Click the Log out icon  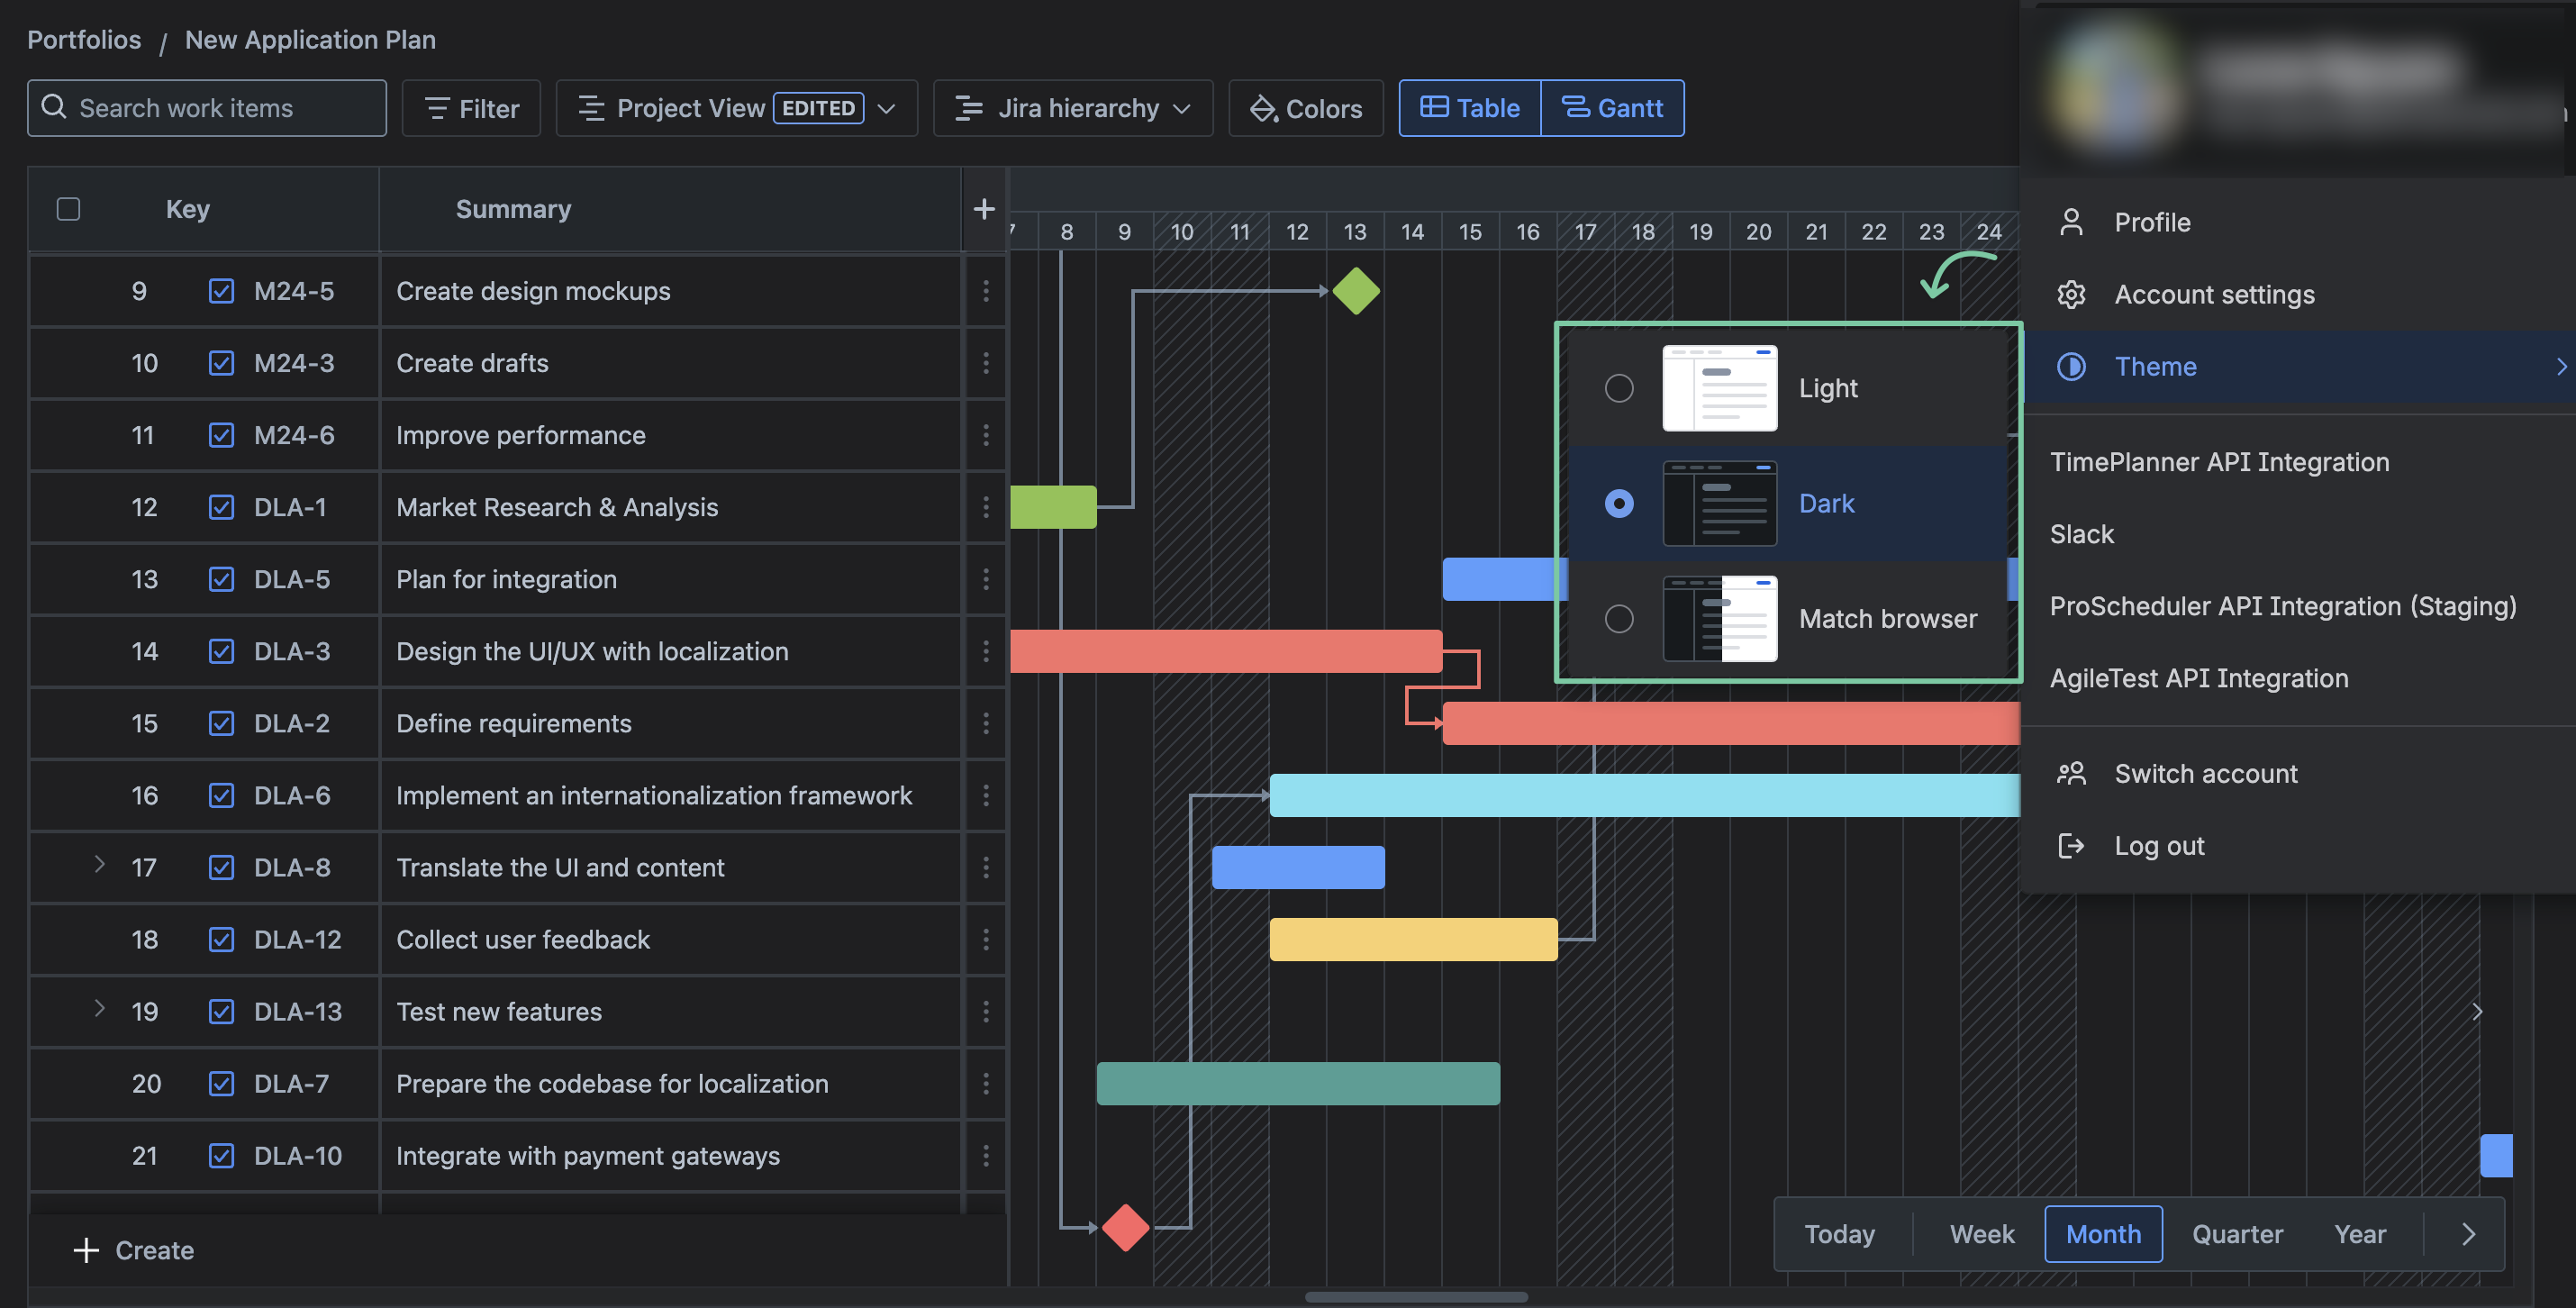pyautogui.click(x=2071, y=846)
